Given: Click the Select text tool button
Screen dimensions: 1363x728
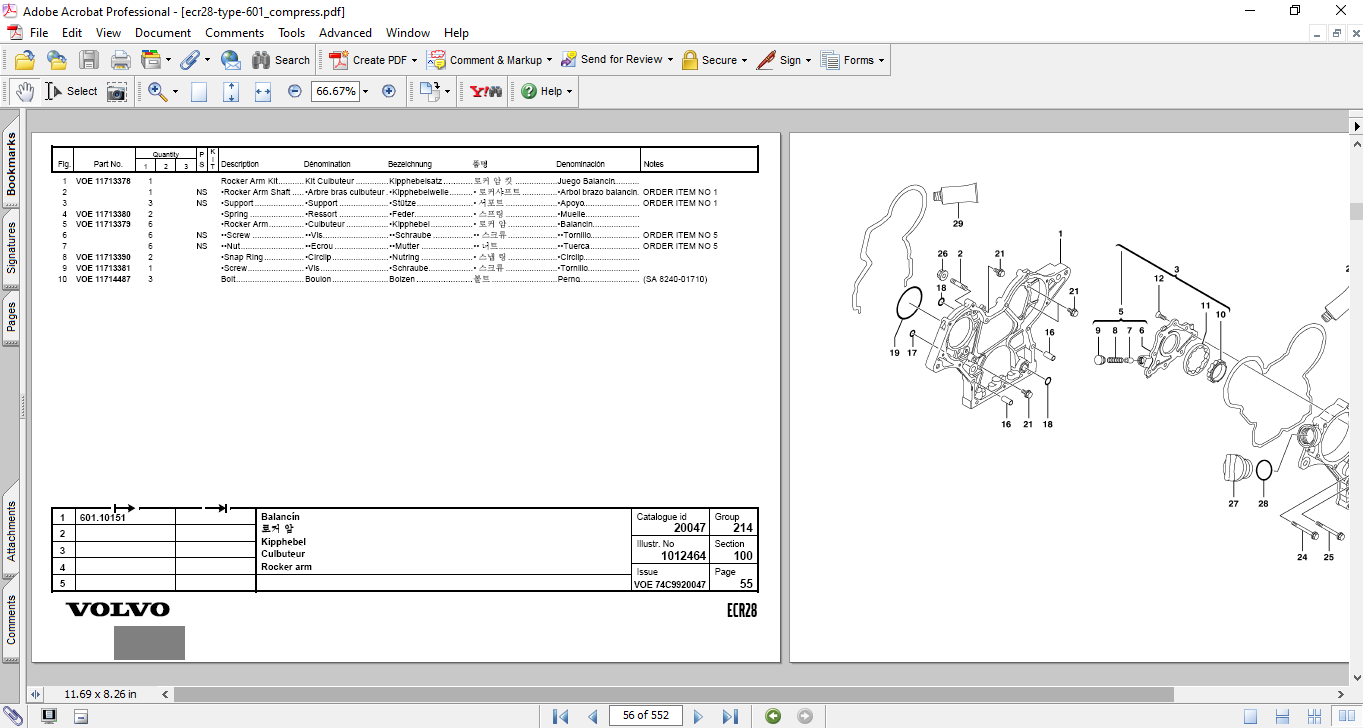Looking at the screenshot, I should click(71, 91).
